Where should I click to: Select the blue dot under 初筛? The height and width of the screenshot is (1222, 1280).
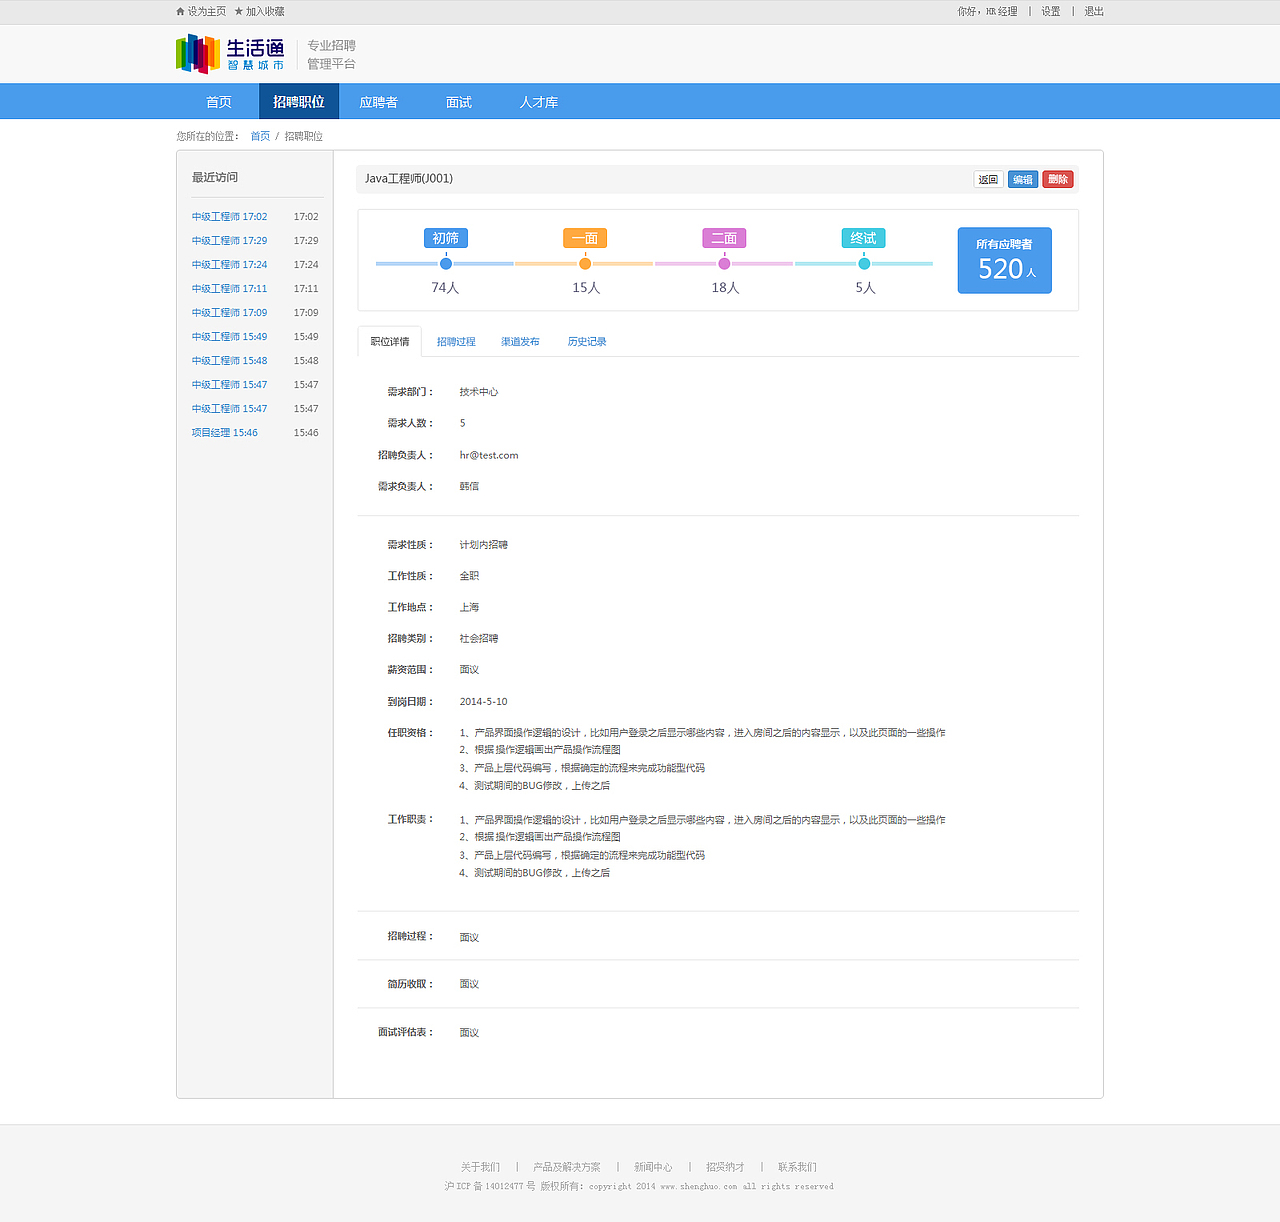446,264
